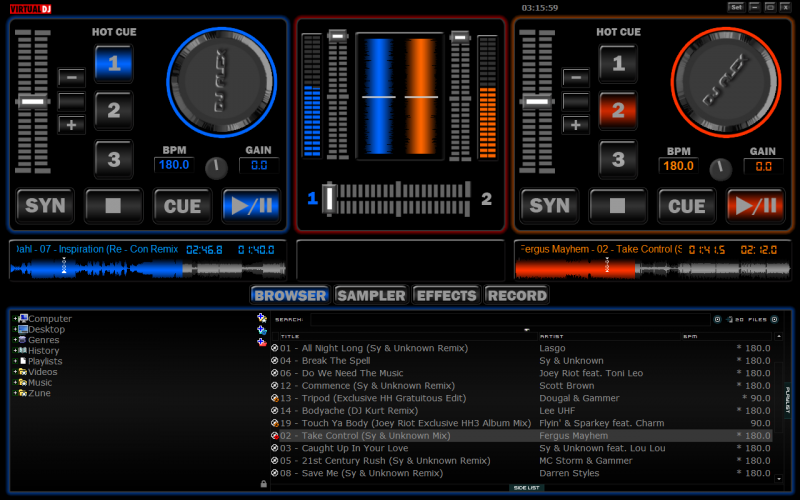Click the Computer icon in folder tree
The height and width of the screenshot is (500, 800).
click(23, 318)
